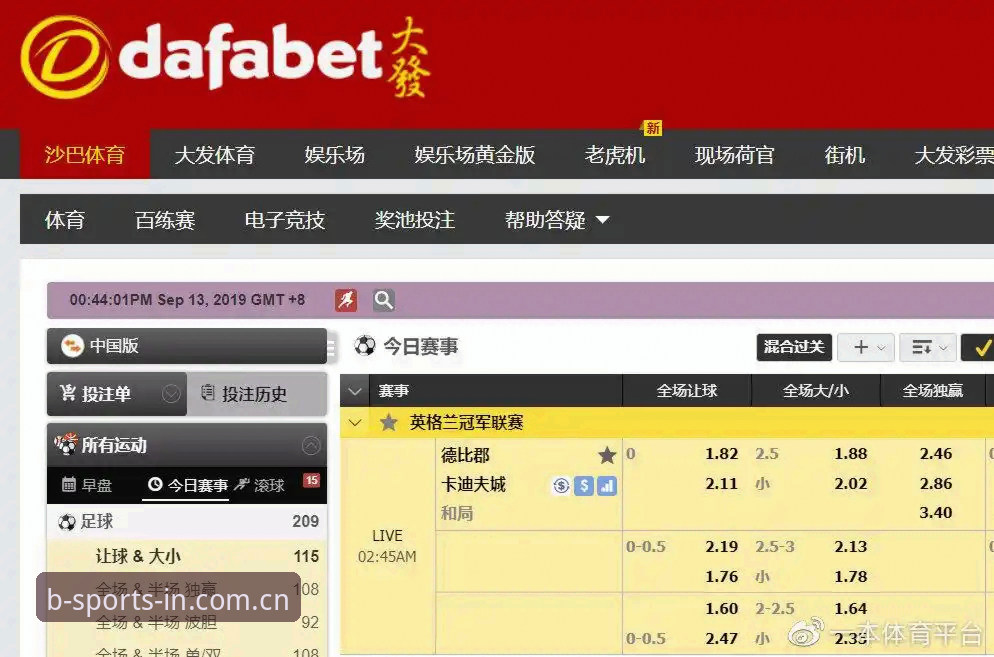
Task: Select over 2.5-3 odds 2.13
Action: 851,547
